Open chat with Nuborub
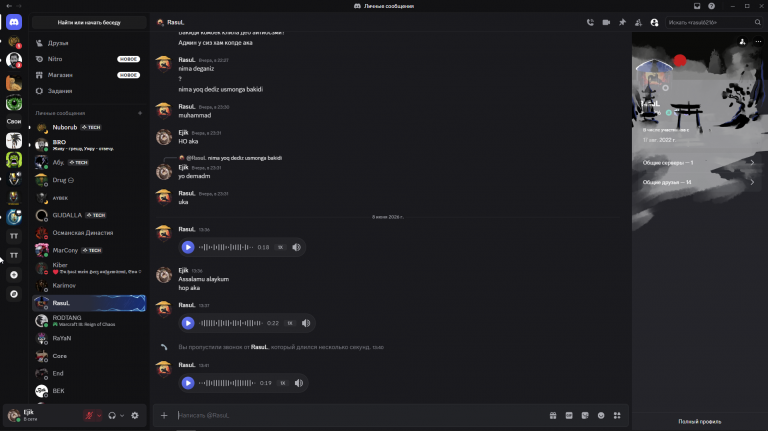This screenshot has width=768, height=431. 89,127
